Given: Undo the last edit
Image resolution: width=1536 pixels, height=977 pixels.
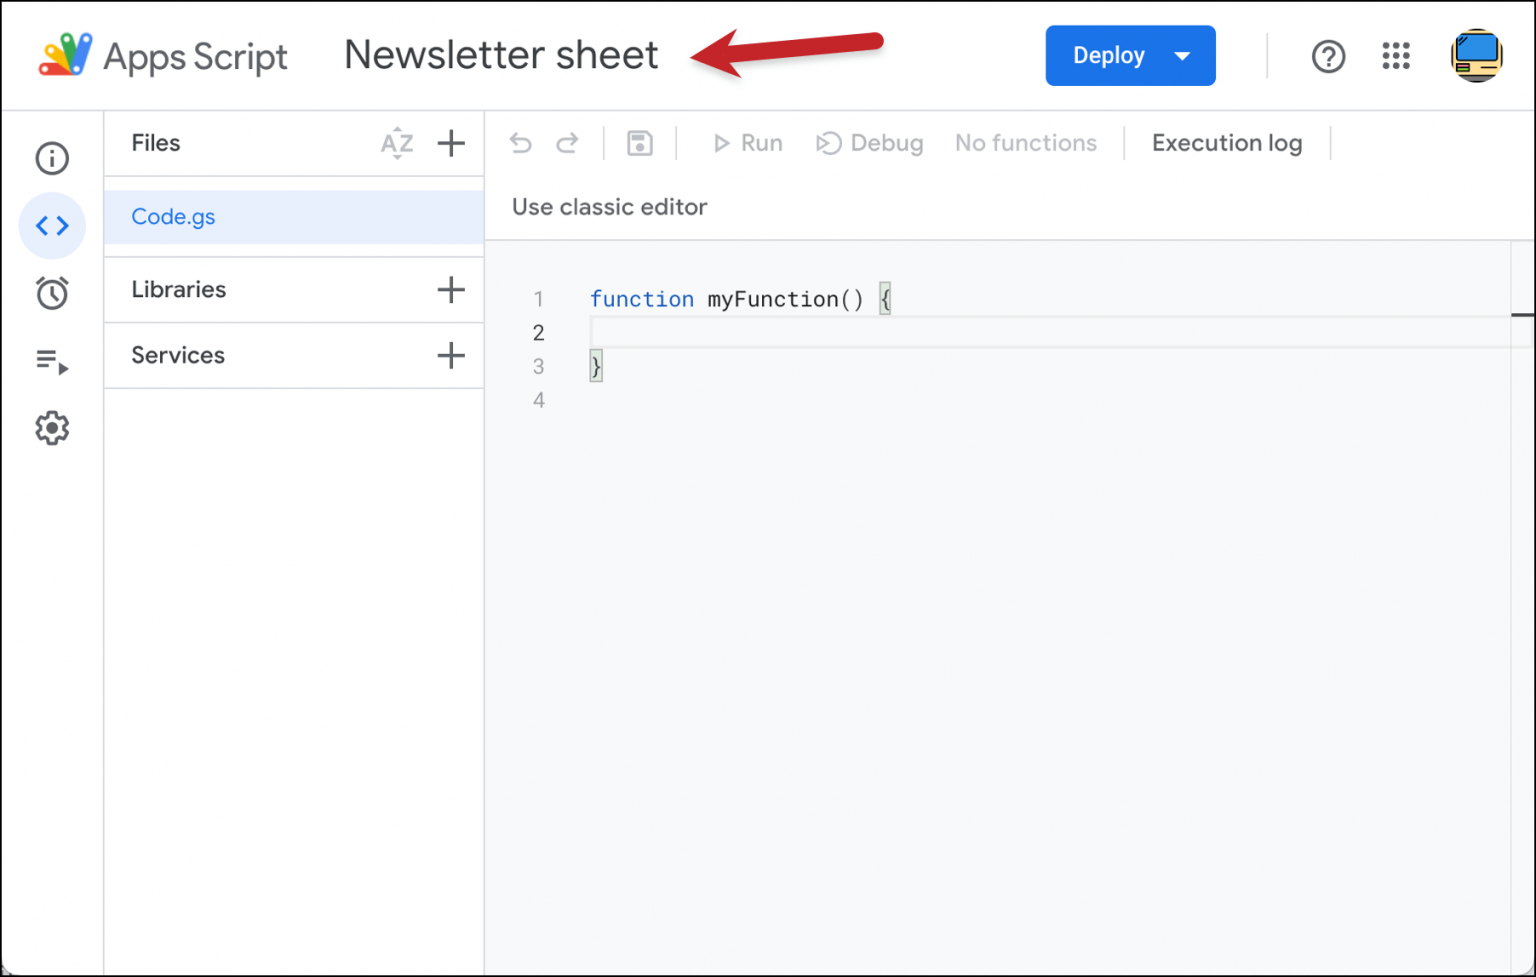Looking at the screenshot, I should point(520,143).
